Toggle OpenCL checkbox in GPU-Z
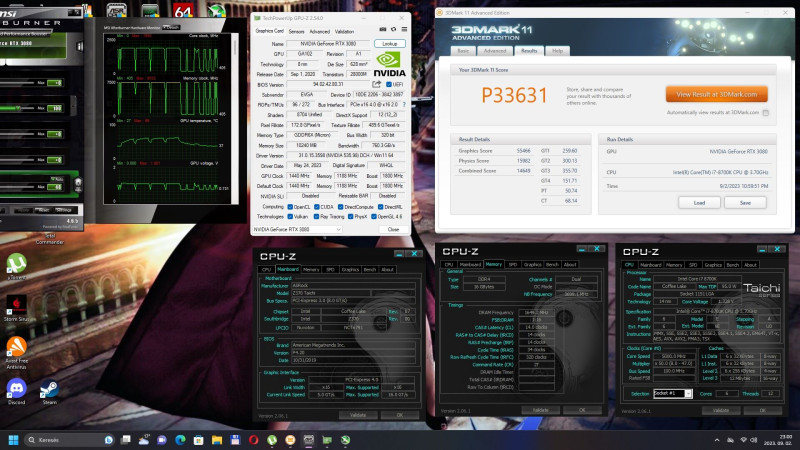 tap(290, 207)
